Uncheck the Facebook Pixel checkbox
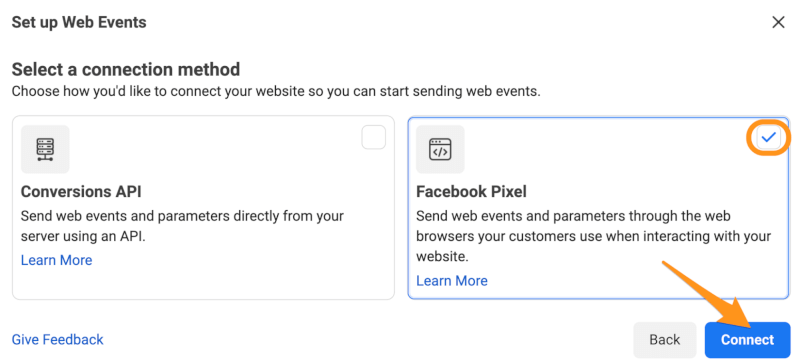Viewport: 800px width, 363px height. [768, 137]
